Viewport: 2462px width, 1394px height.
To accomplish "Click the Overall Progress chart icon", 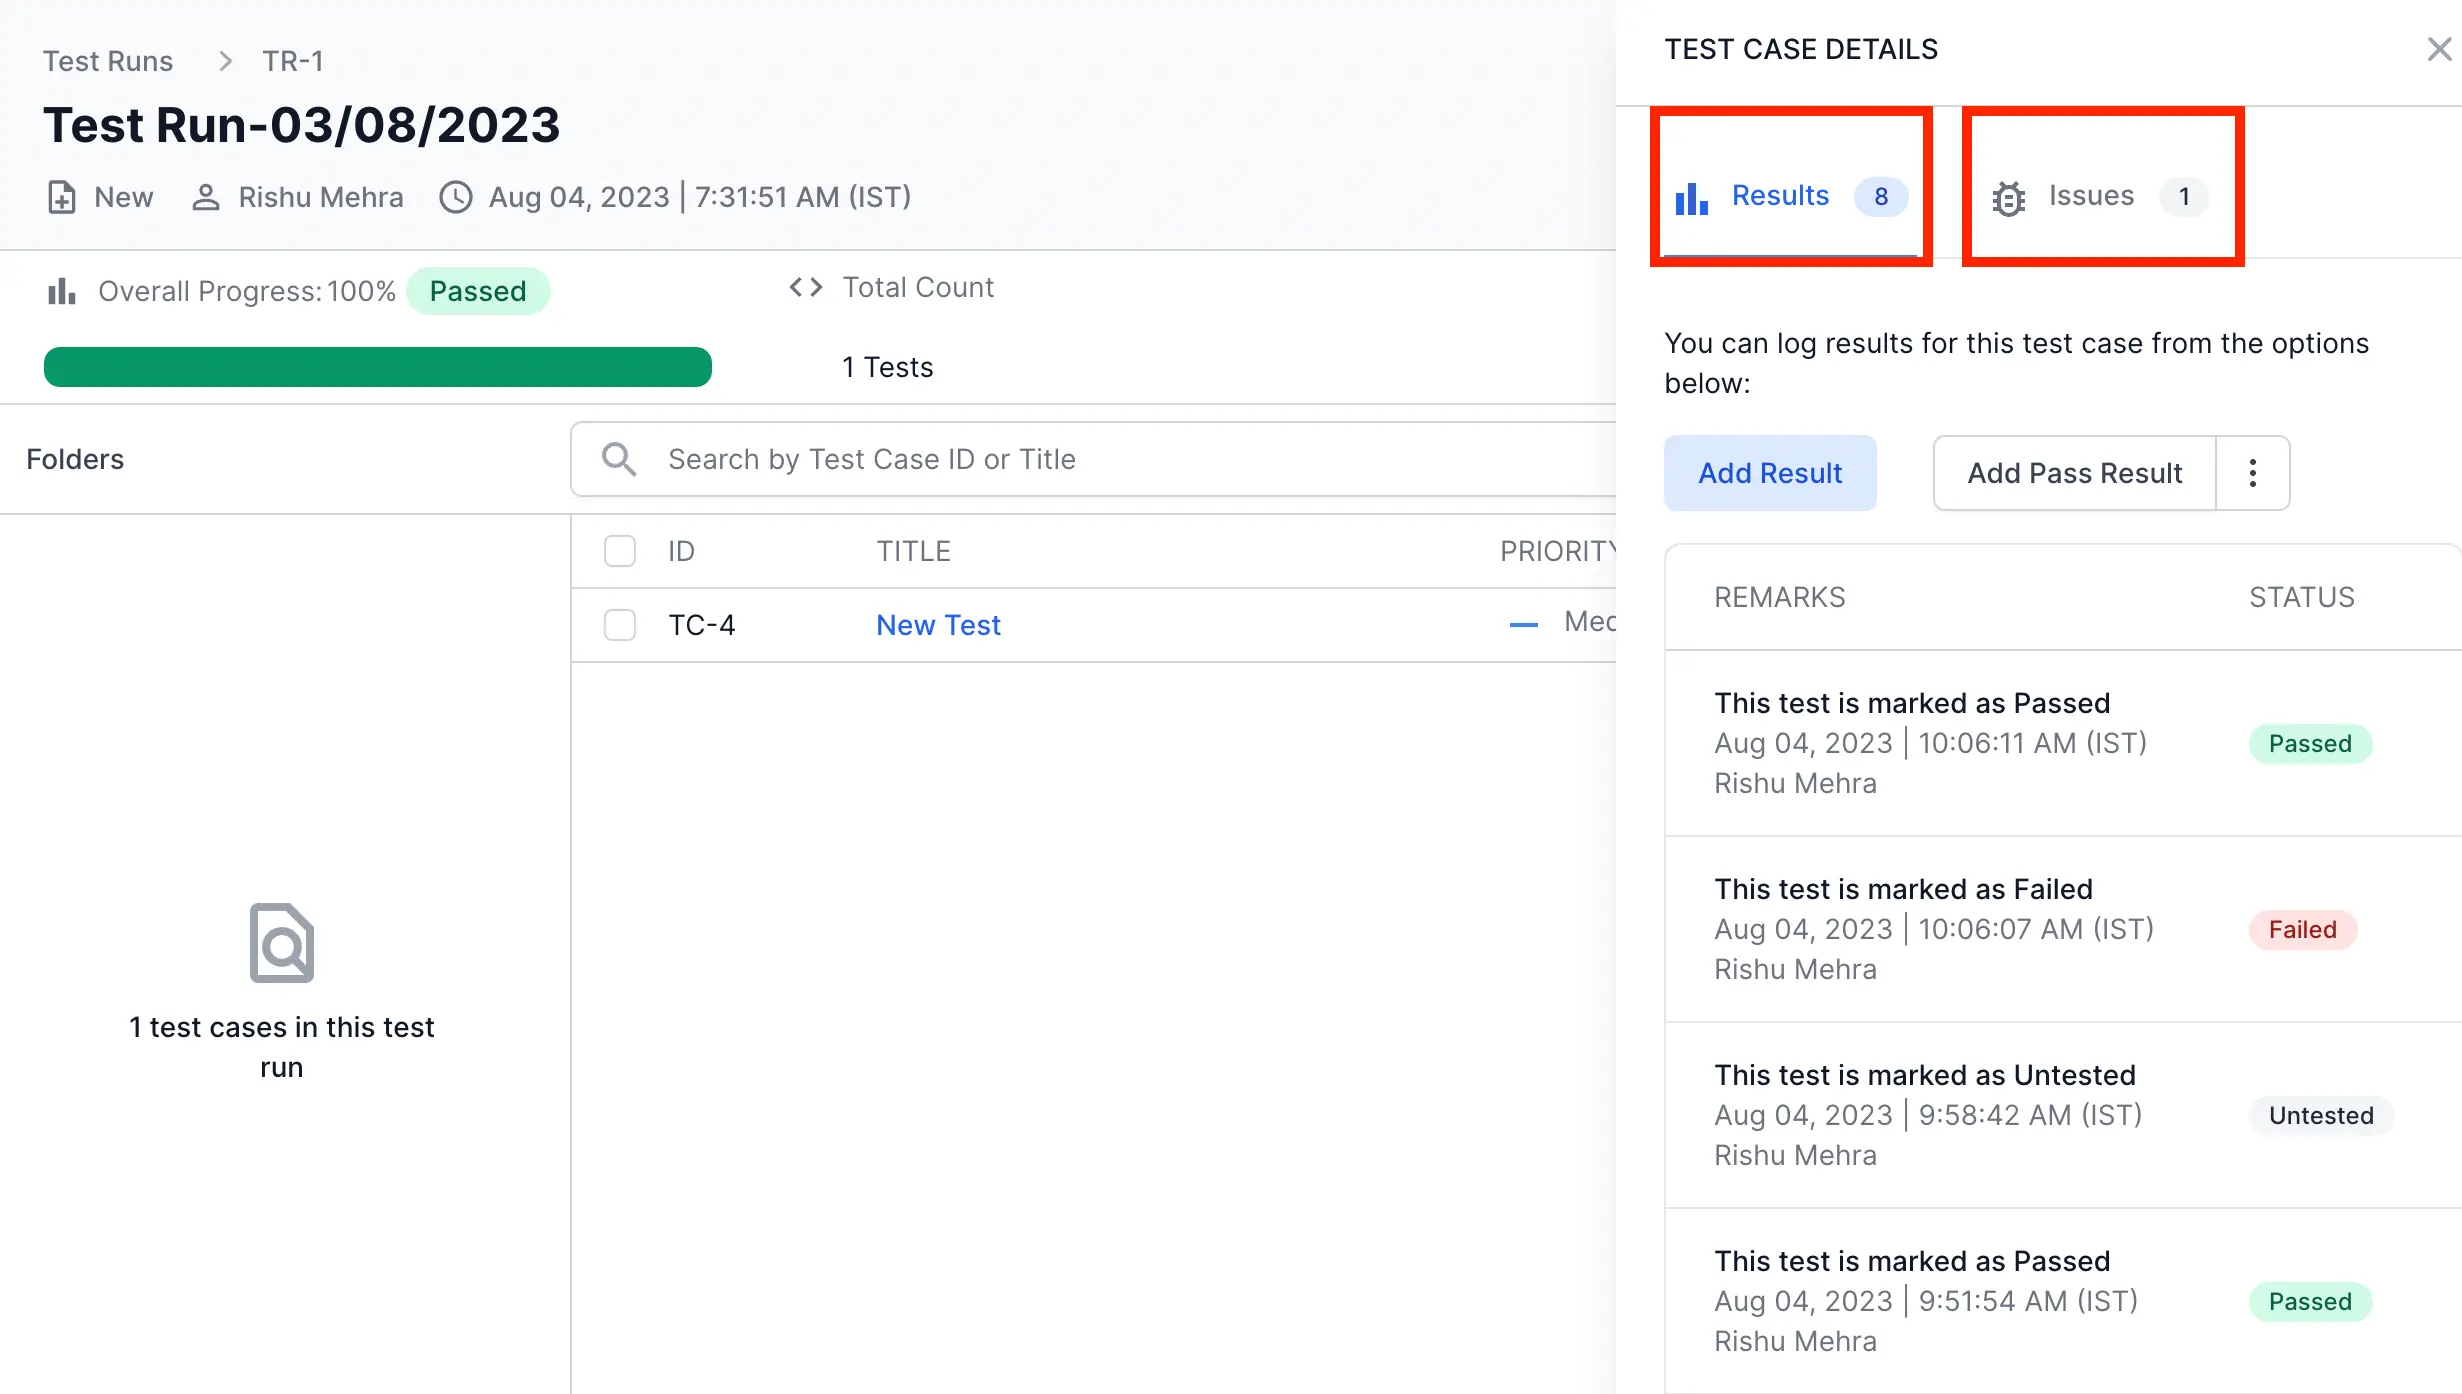I will (62, 291).
